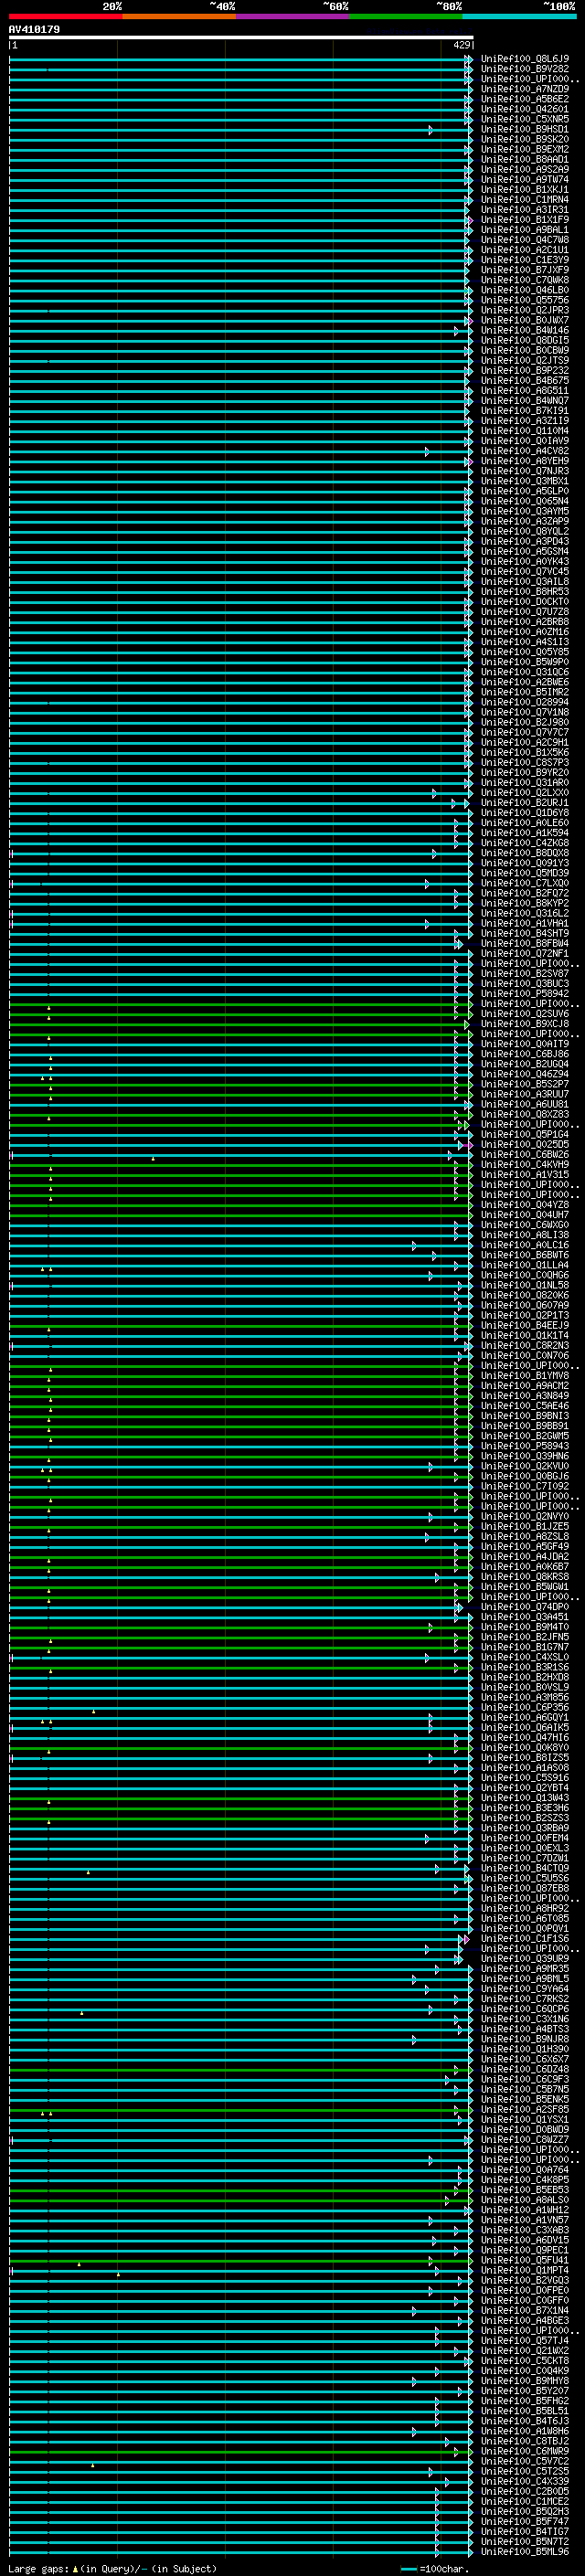Click the arrowhead on the UniRef100_B6BWT6 row
This screenshot has width=585, height=2576.
[434, 1256]
